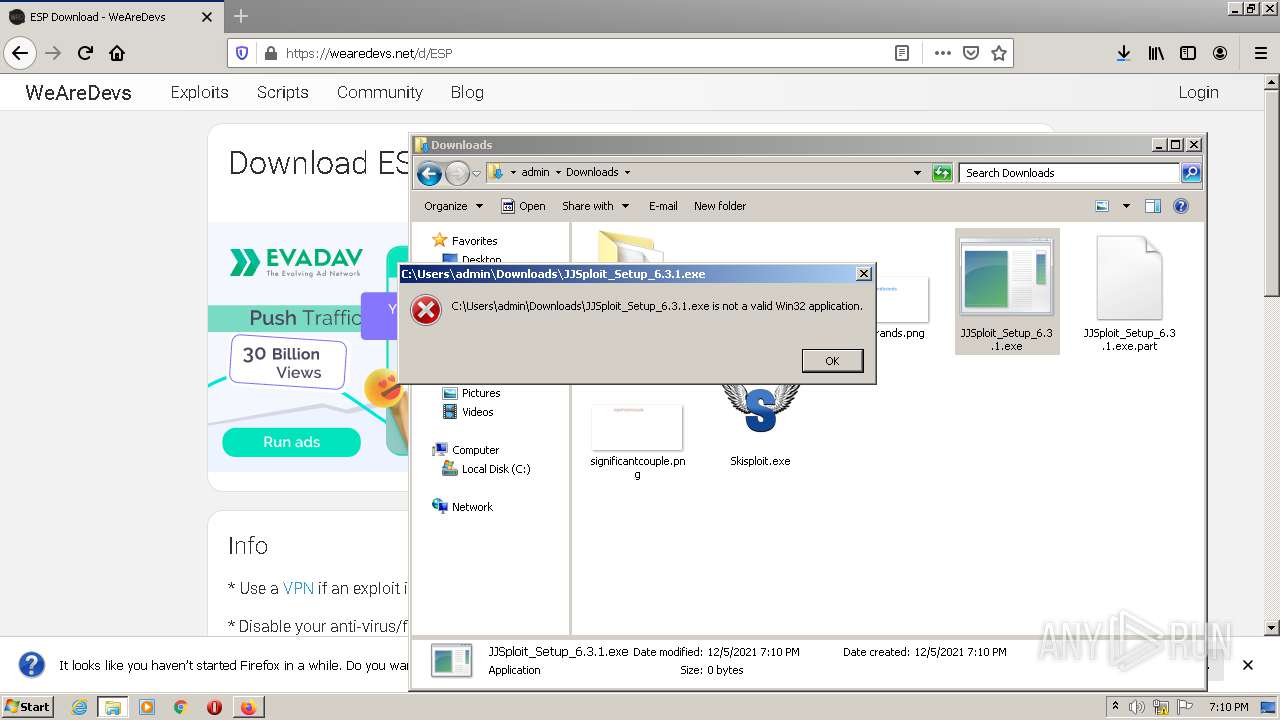1280x720 pixels.
Task: Open Firefox downloads panel
Action: point(1124,53)
